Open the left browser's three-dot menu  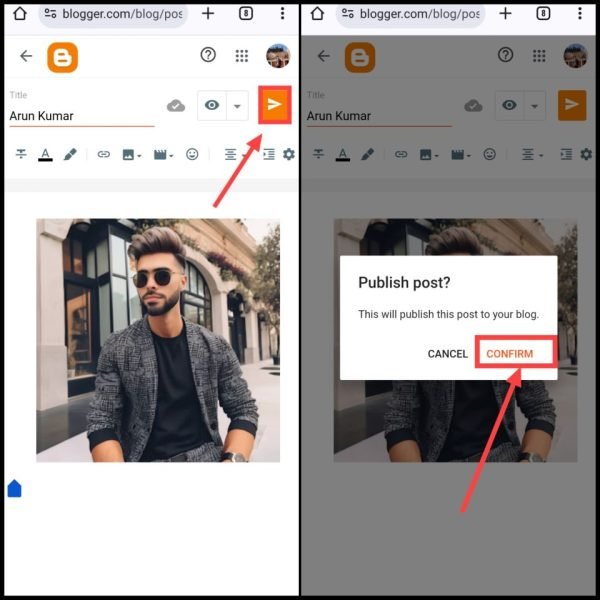point(282,13)
